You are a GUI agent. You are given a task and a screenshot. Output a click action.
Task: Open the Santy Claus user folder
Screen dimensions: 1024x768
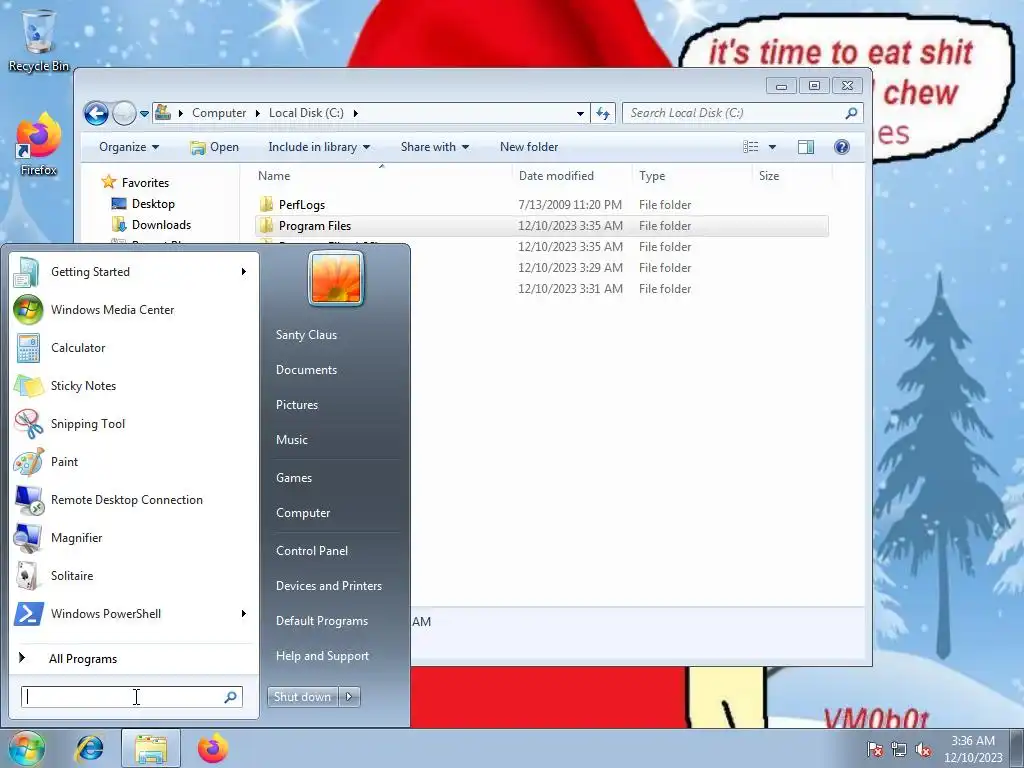[306, 335]
